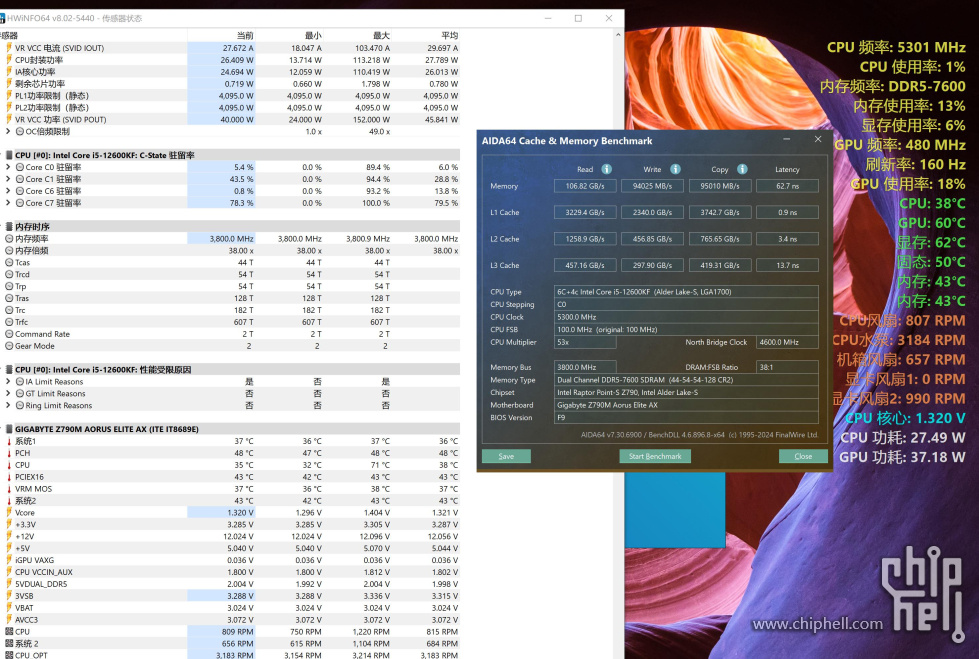The width and height of the screenshot is (979, 659).
Task: Select the C-State 驻留率 group header
Action: coord(230,155)
